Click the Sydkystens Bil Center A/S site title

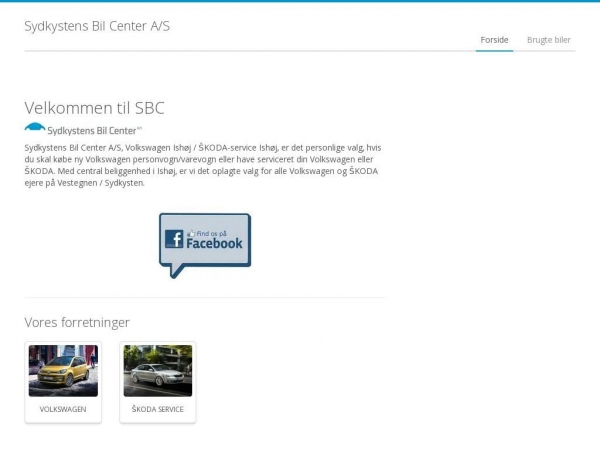click(97, 26)
